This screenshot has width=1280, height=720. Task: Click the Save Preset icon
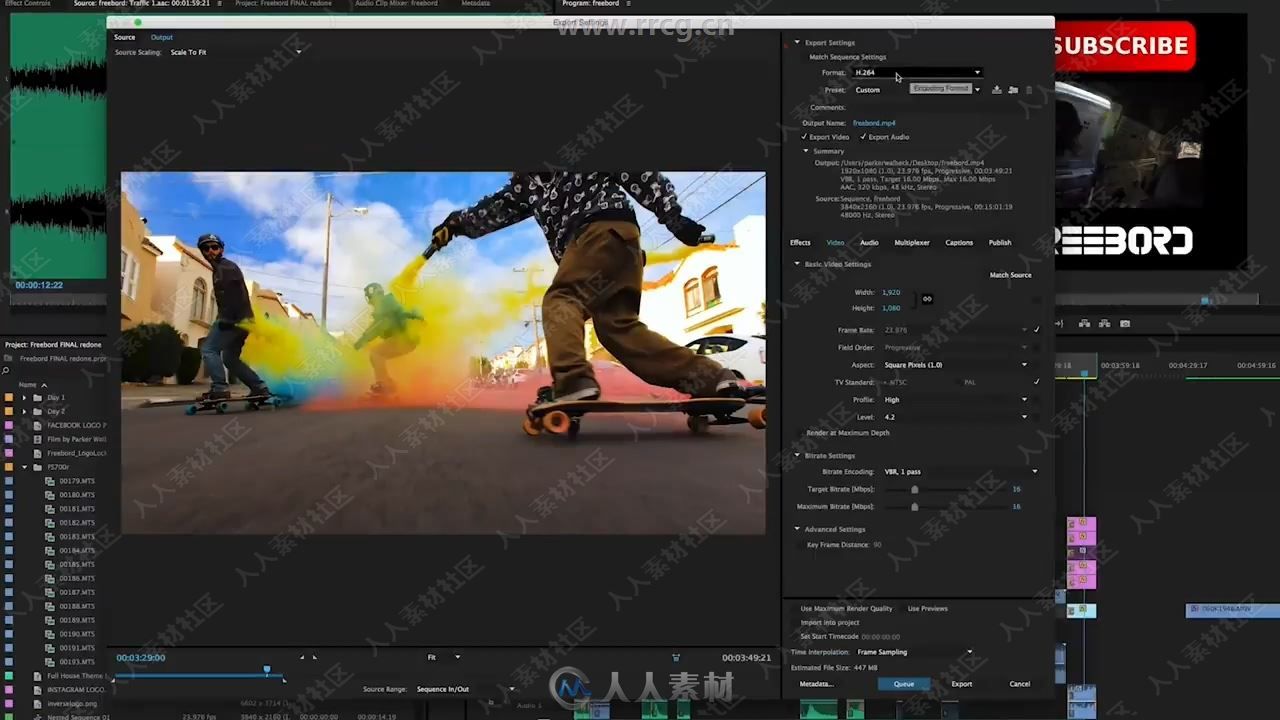(996, 90)
